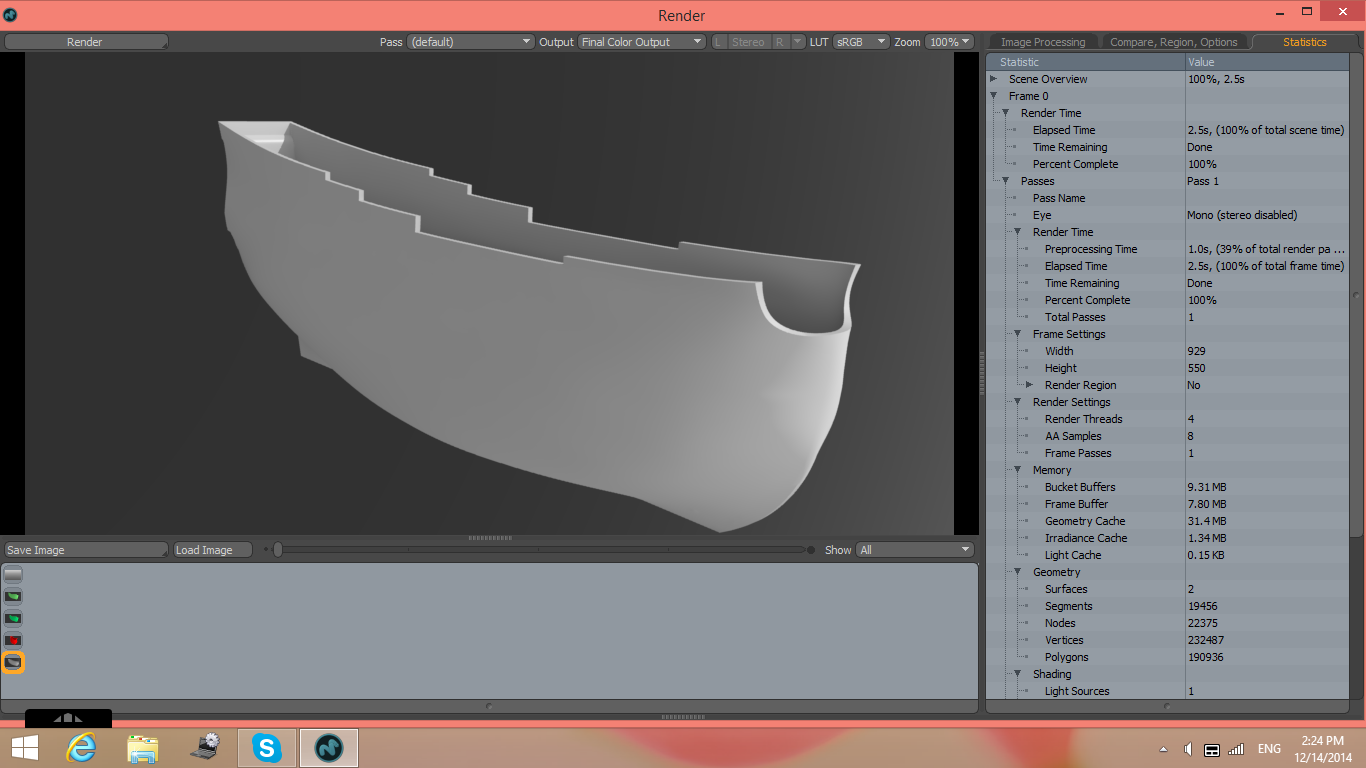Image resolution: width=1366 pixels, height=768 pixels.
Task: Click the modo app taskbar icon
Action: 329,747
